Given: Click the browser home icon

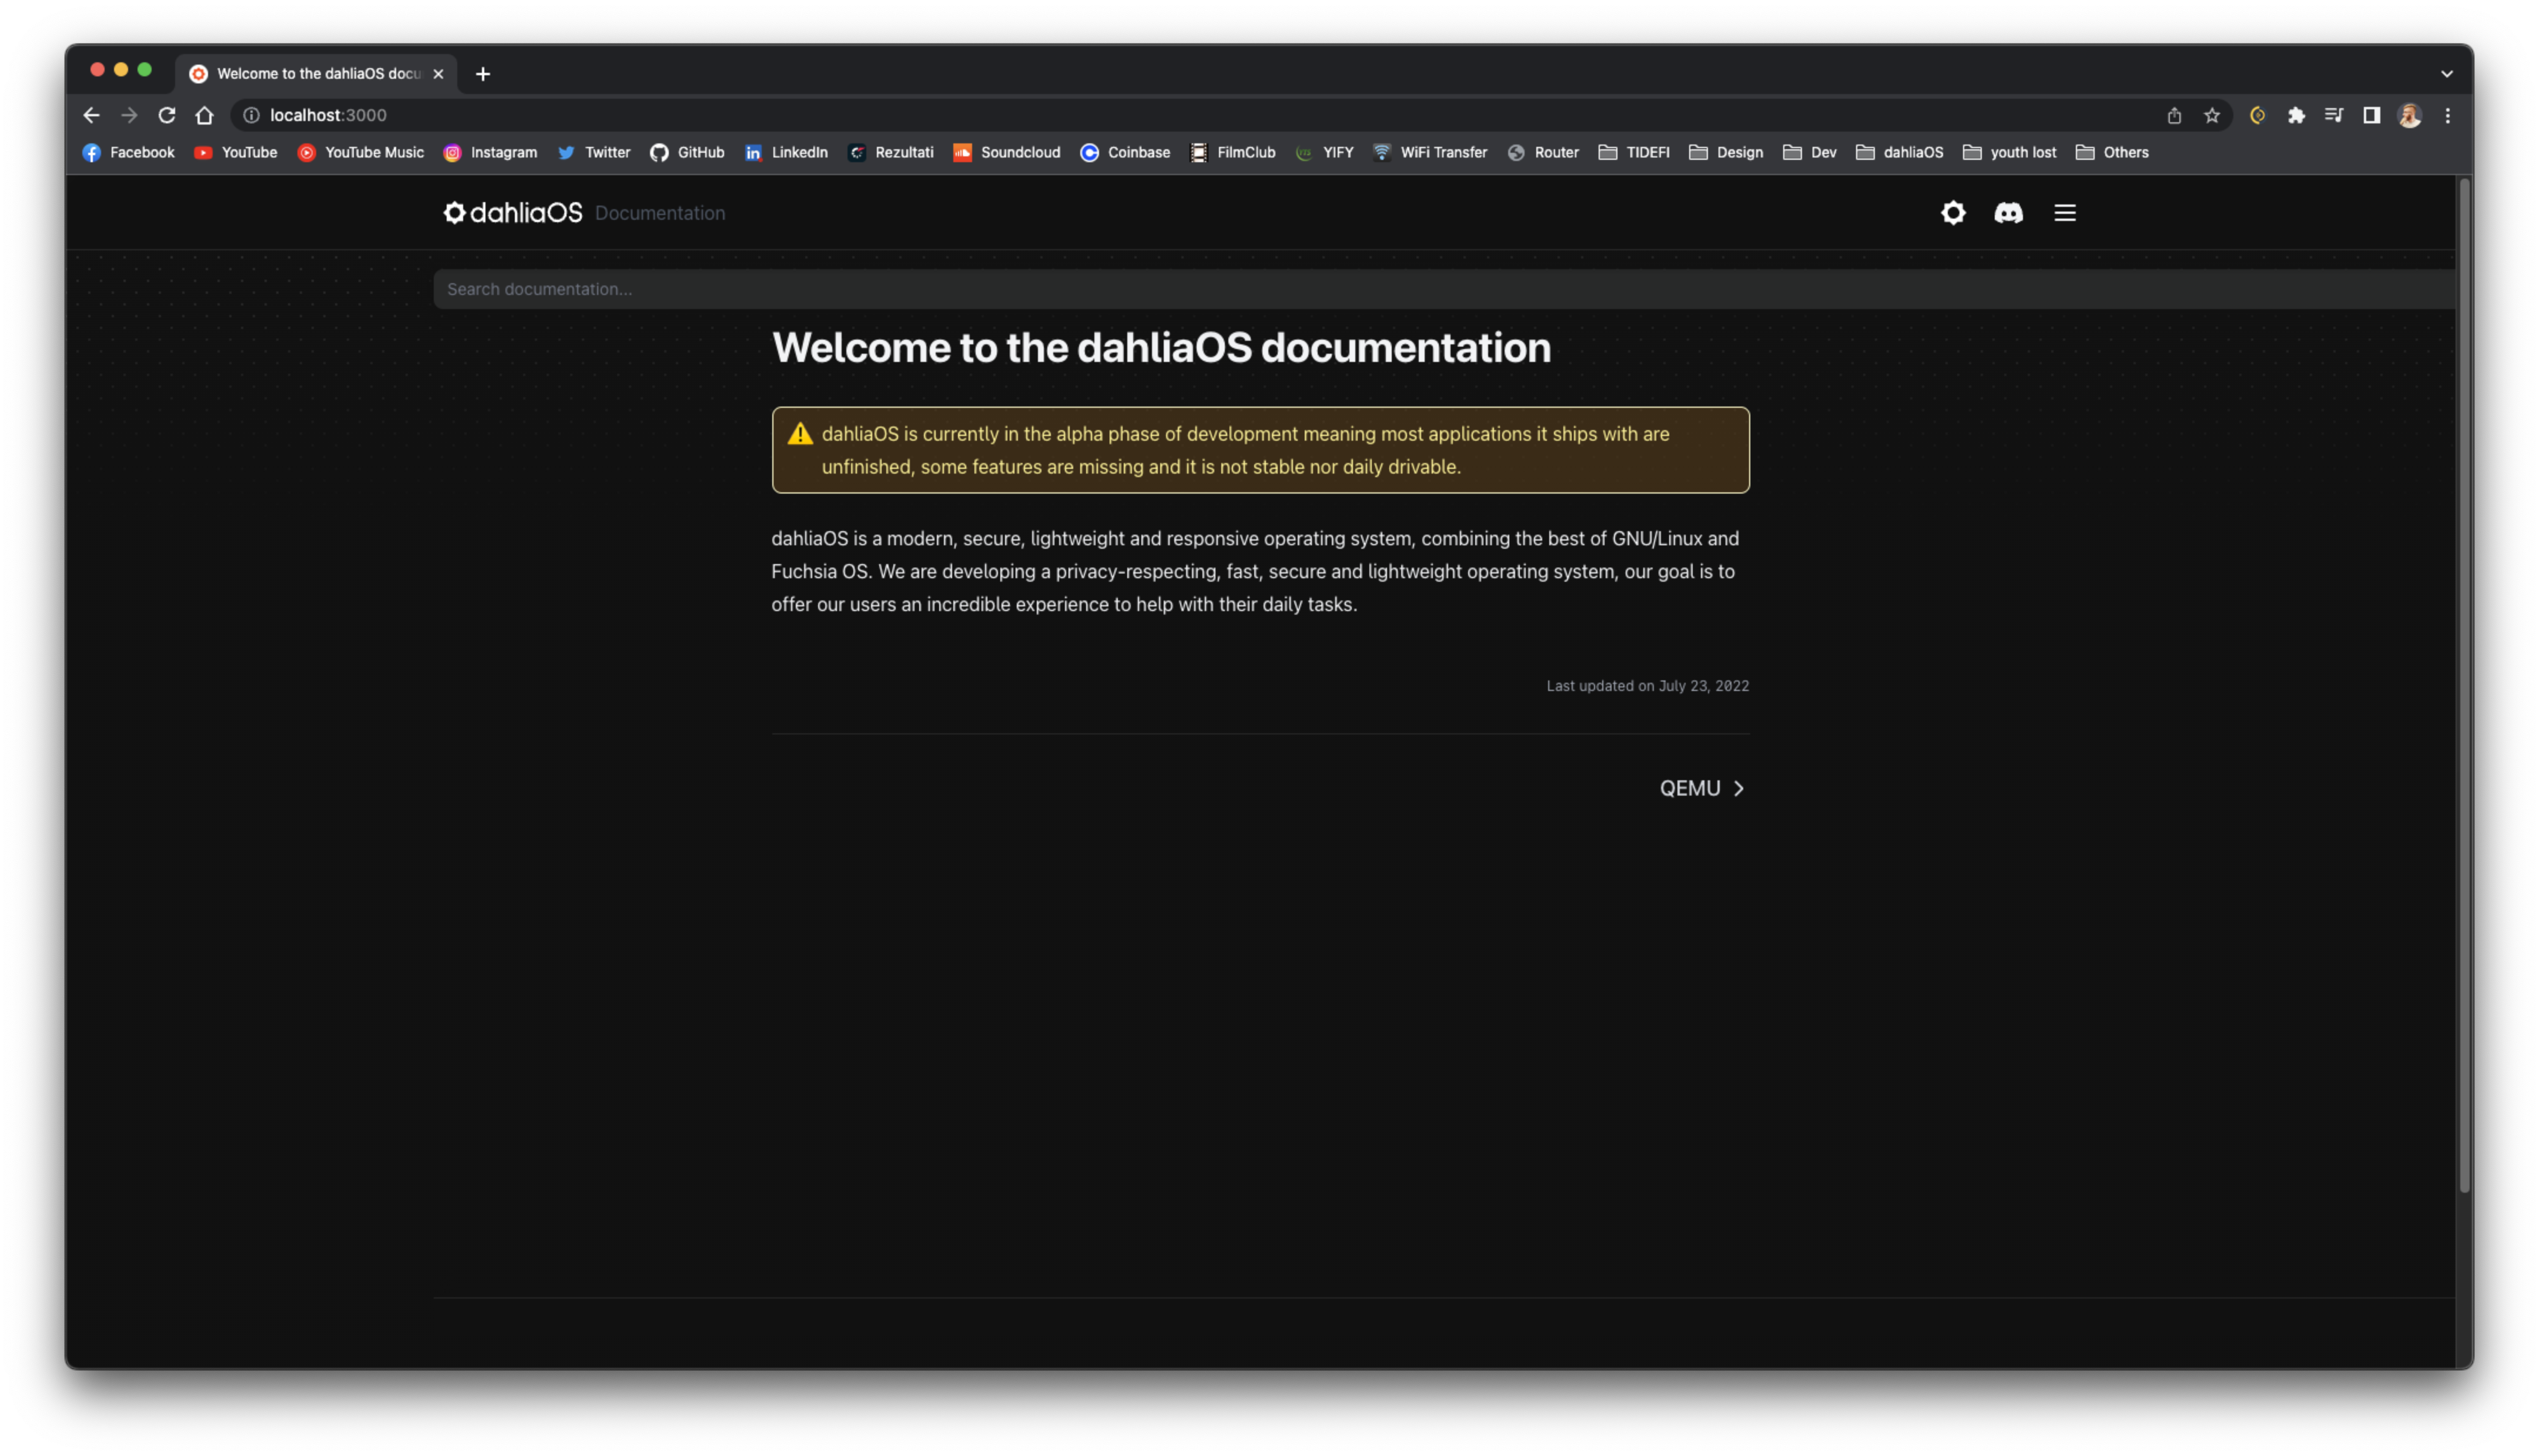Looking at the screenshot, I should tap(205, 115).
